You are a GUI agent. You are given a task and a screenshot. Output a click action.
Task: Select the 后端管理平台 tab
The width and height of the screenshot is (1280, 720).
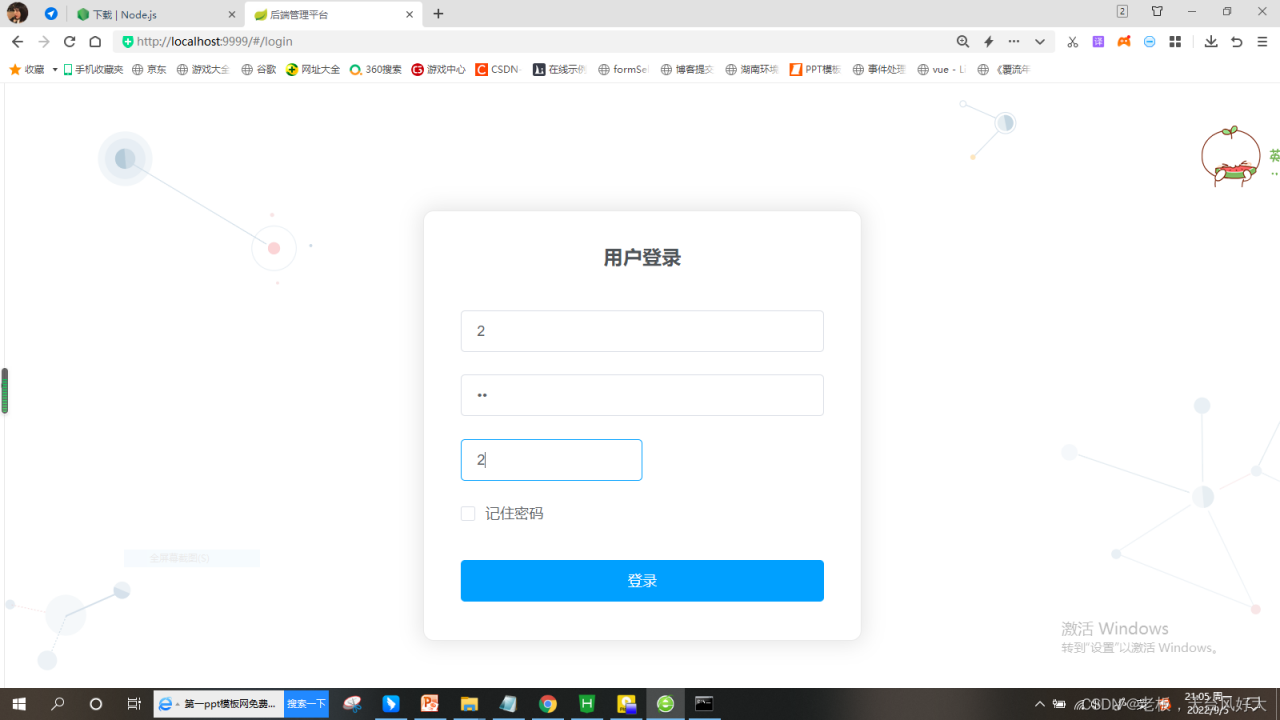[x=333, y=14]
